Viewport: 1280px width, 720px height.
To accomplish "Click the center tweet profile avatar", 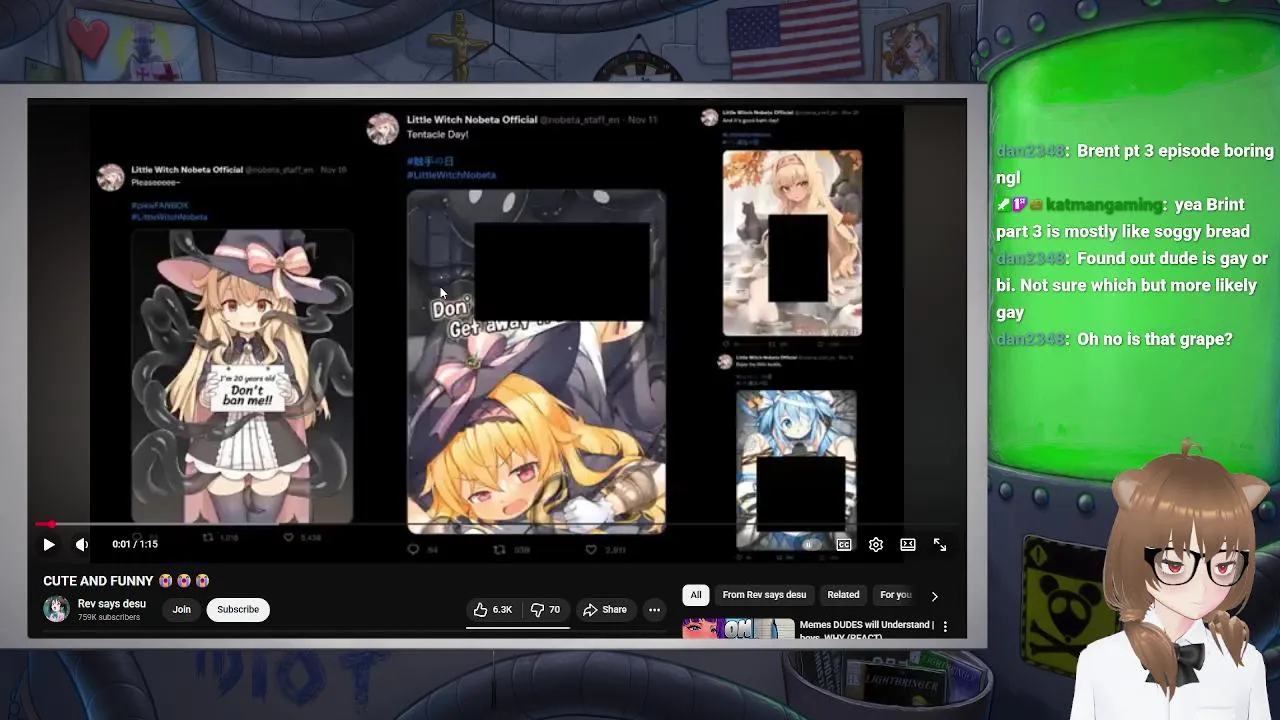I will (x=382, y=129).
